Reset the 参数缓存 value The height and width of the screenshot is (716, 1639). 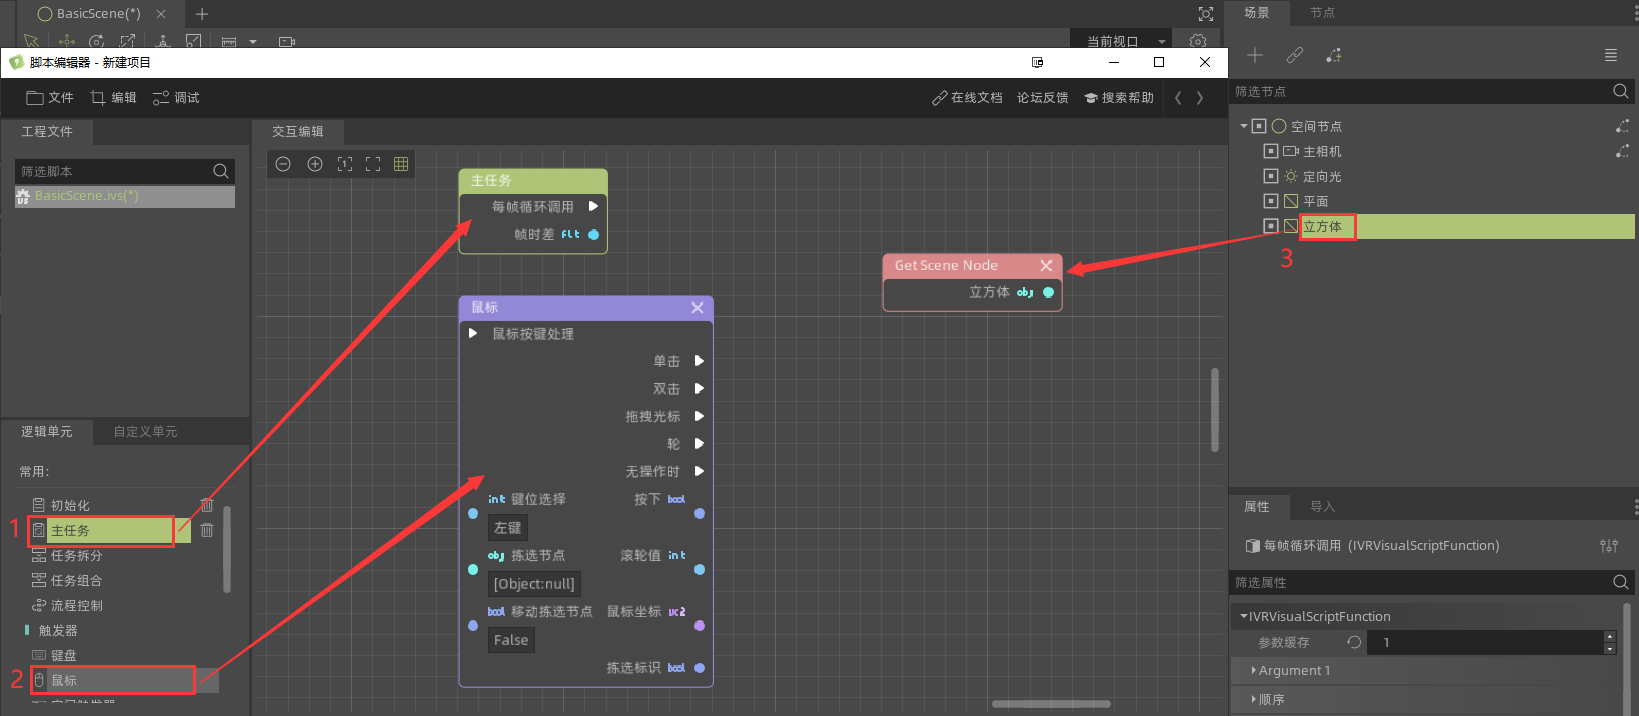(1354, 642)
